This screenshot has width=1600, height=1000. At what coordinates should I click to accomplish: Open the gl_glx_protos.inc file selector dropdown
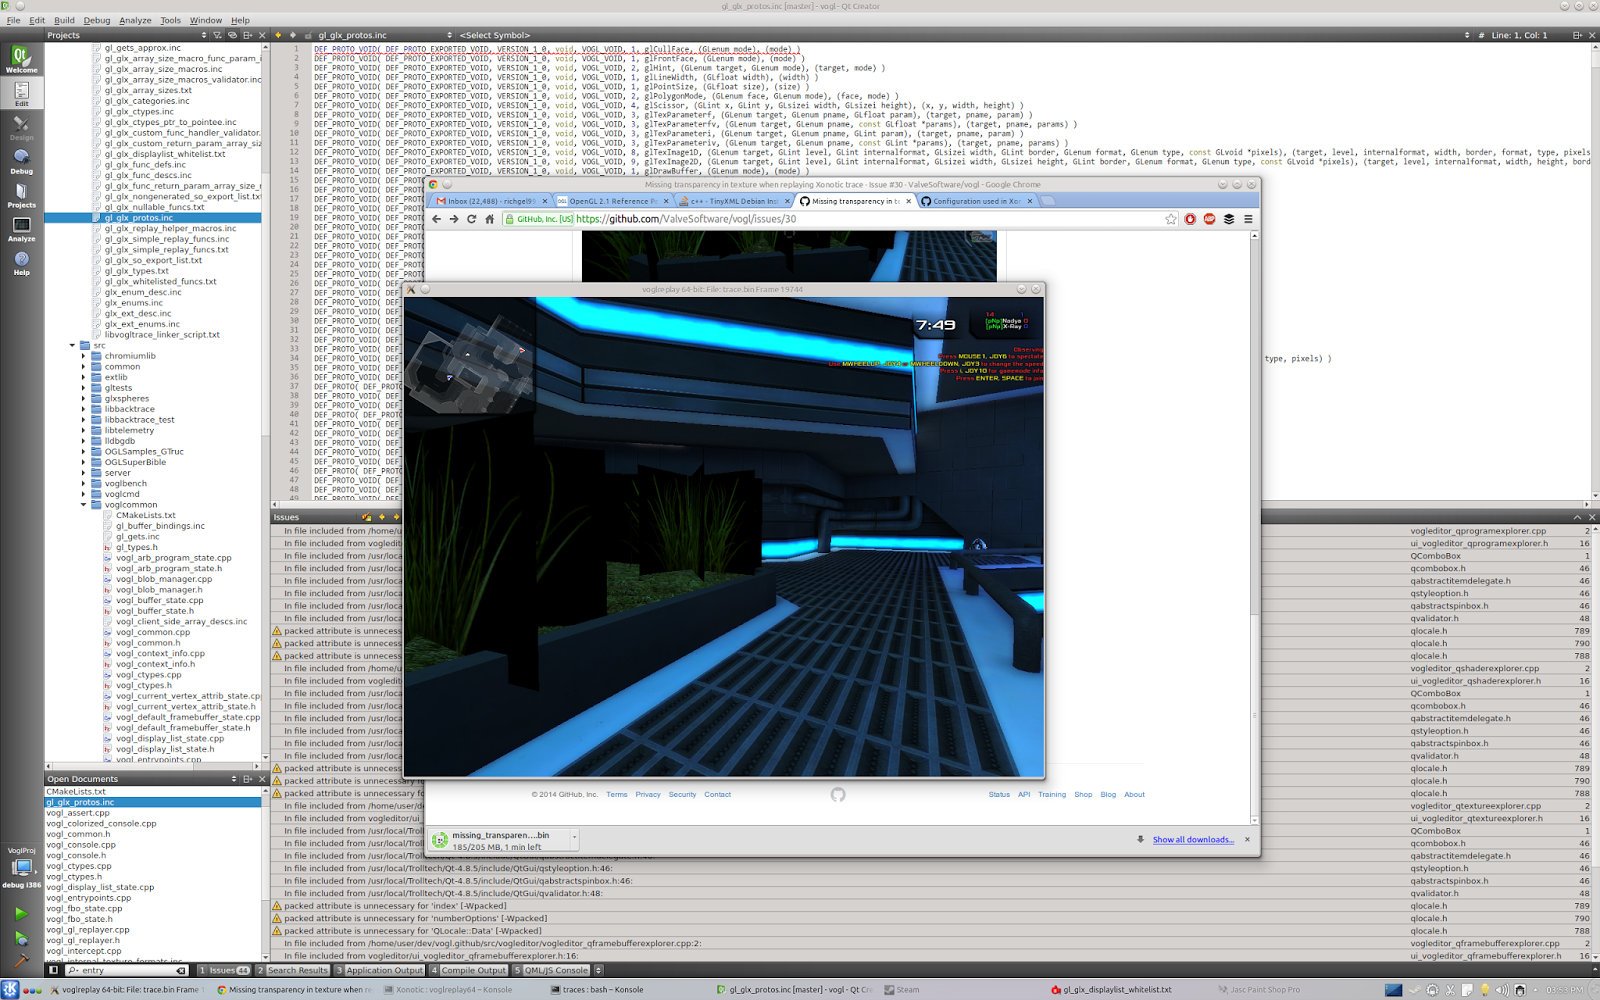385,35
